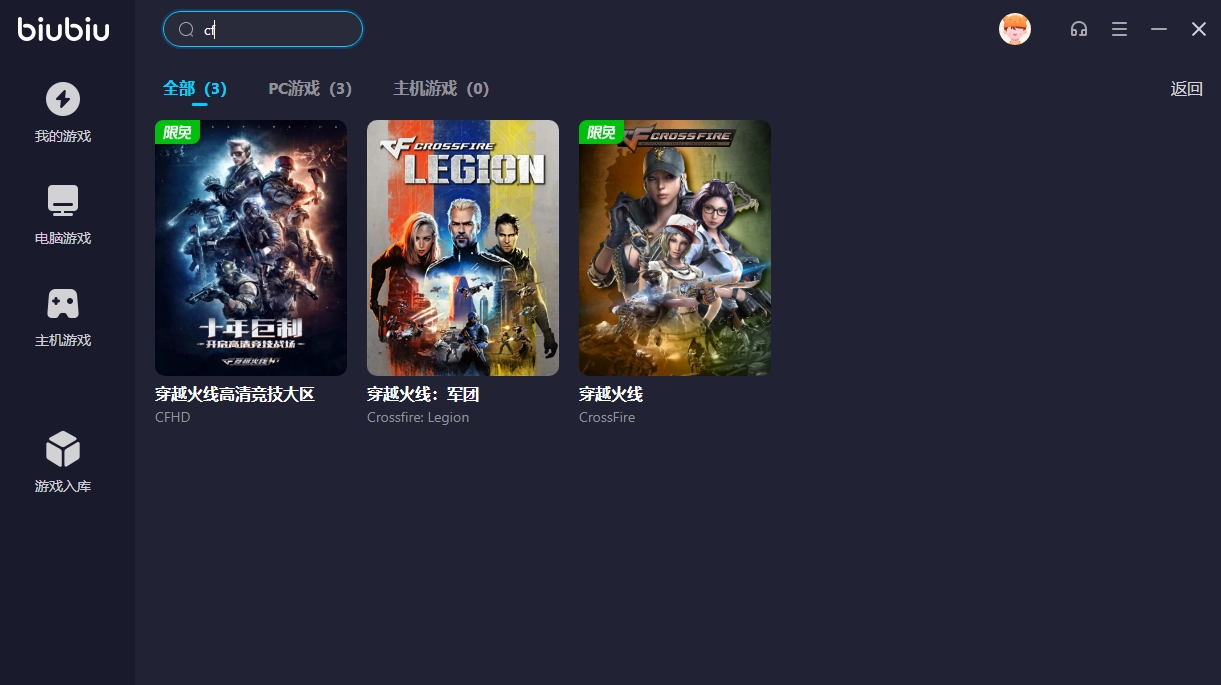Click the 穿越火线高清竞技大区 title link
Screen dimensions: 1221x685
pyautogui.click(x=235, y=394)
